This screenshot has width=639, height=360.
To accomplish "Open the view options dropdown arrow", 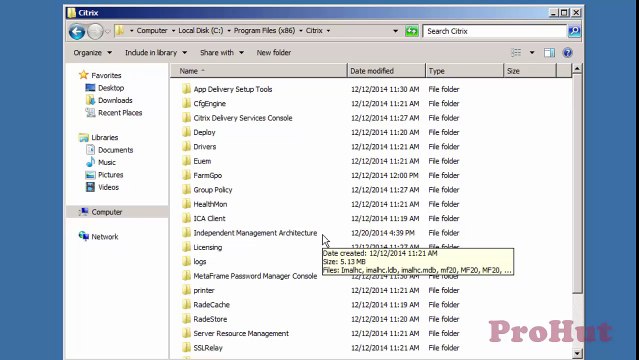I will [532, 53].
